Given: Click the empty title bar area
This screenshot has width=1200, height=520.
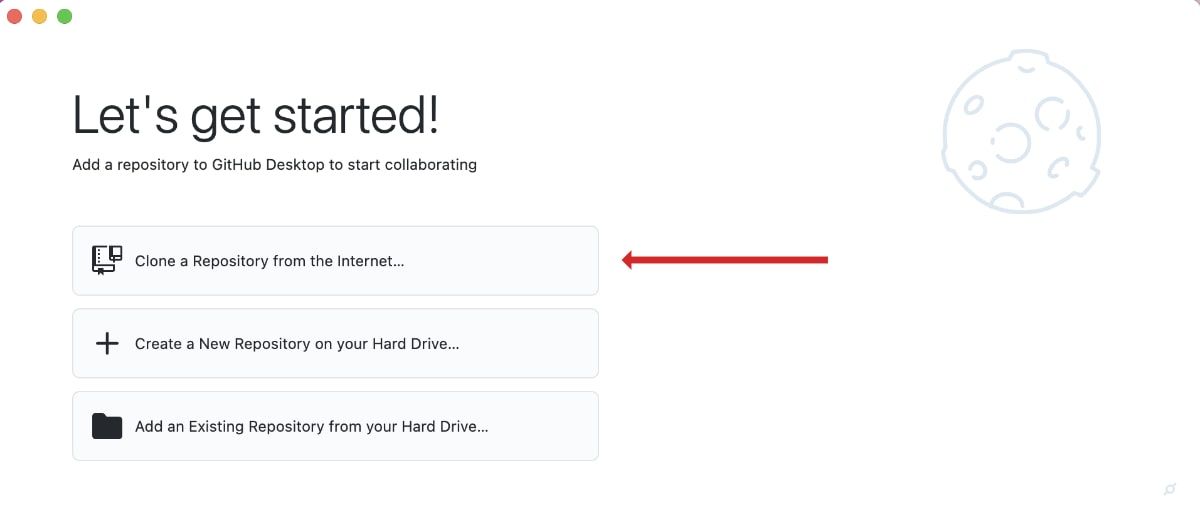Looking at the screenshot, I should [x=600, y=16].
